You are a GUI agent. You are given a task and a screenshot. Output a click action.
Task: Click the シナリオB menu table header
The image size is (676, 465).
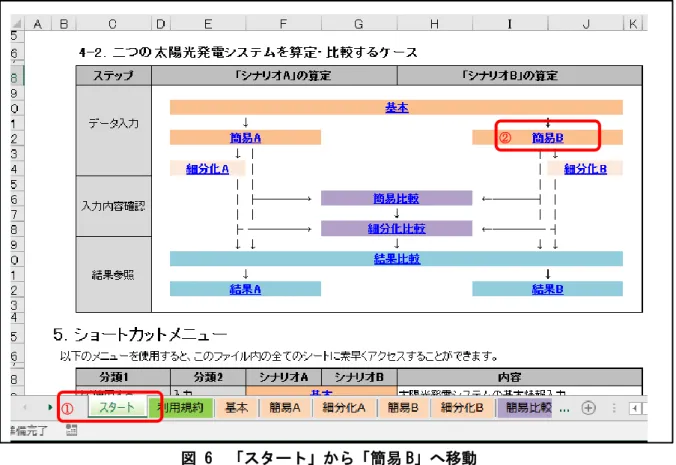pyautogui.click(x=359, y=377)
